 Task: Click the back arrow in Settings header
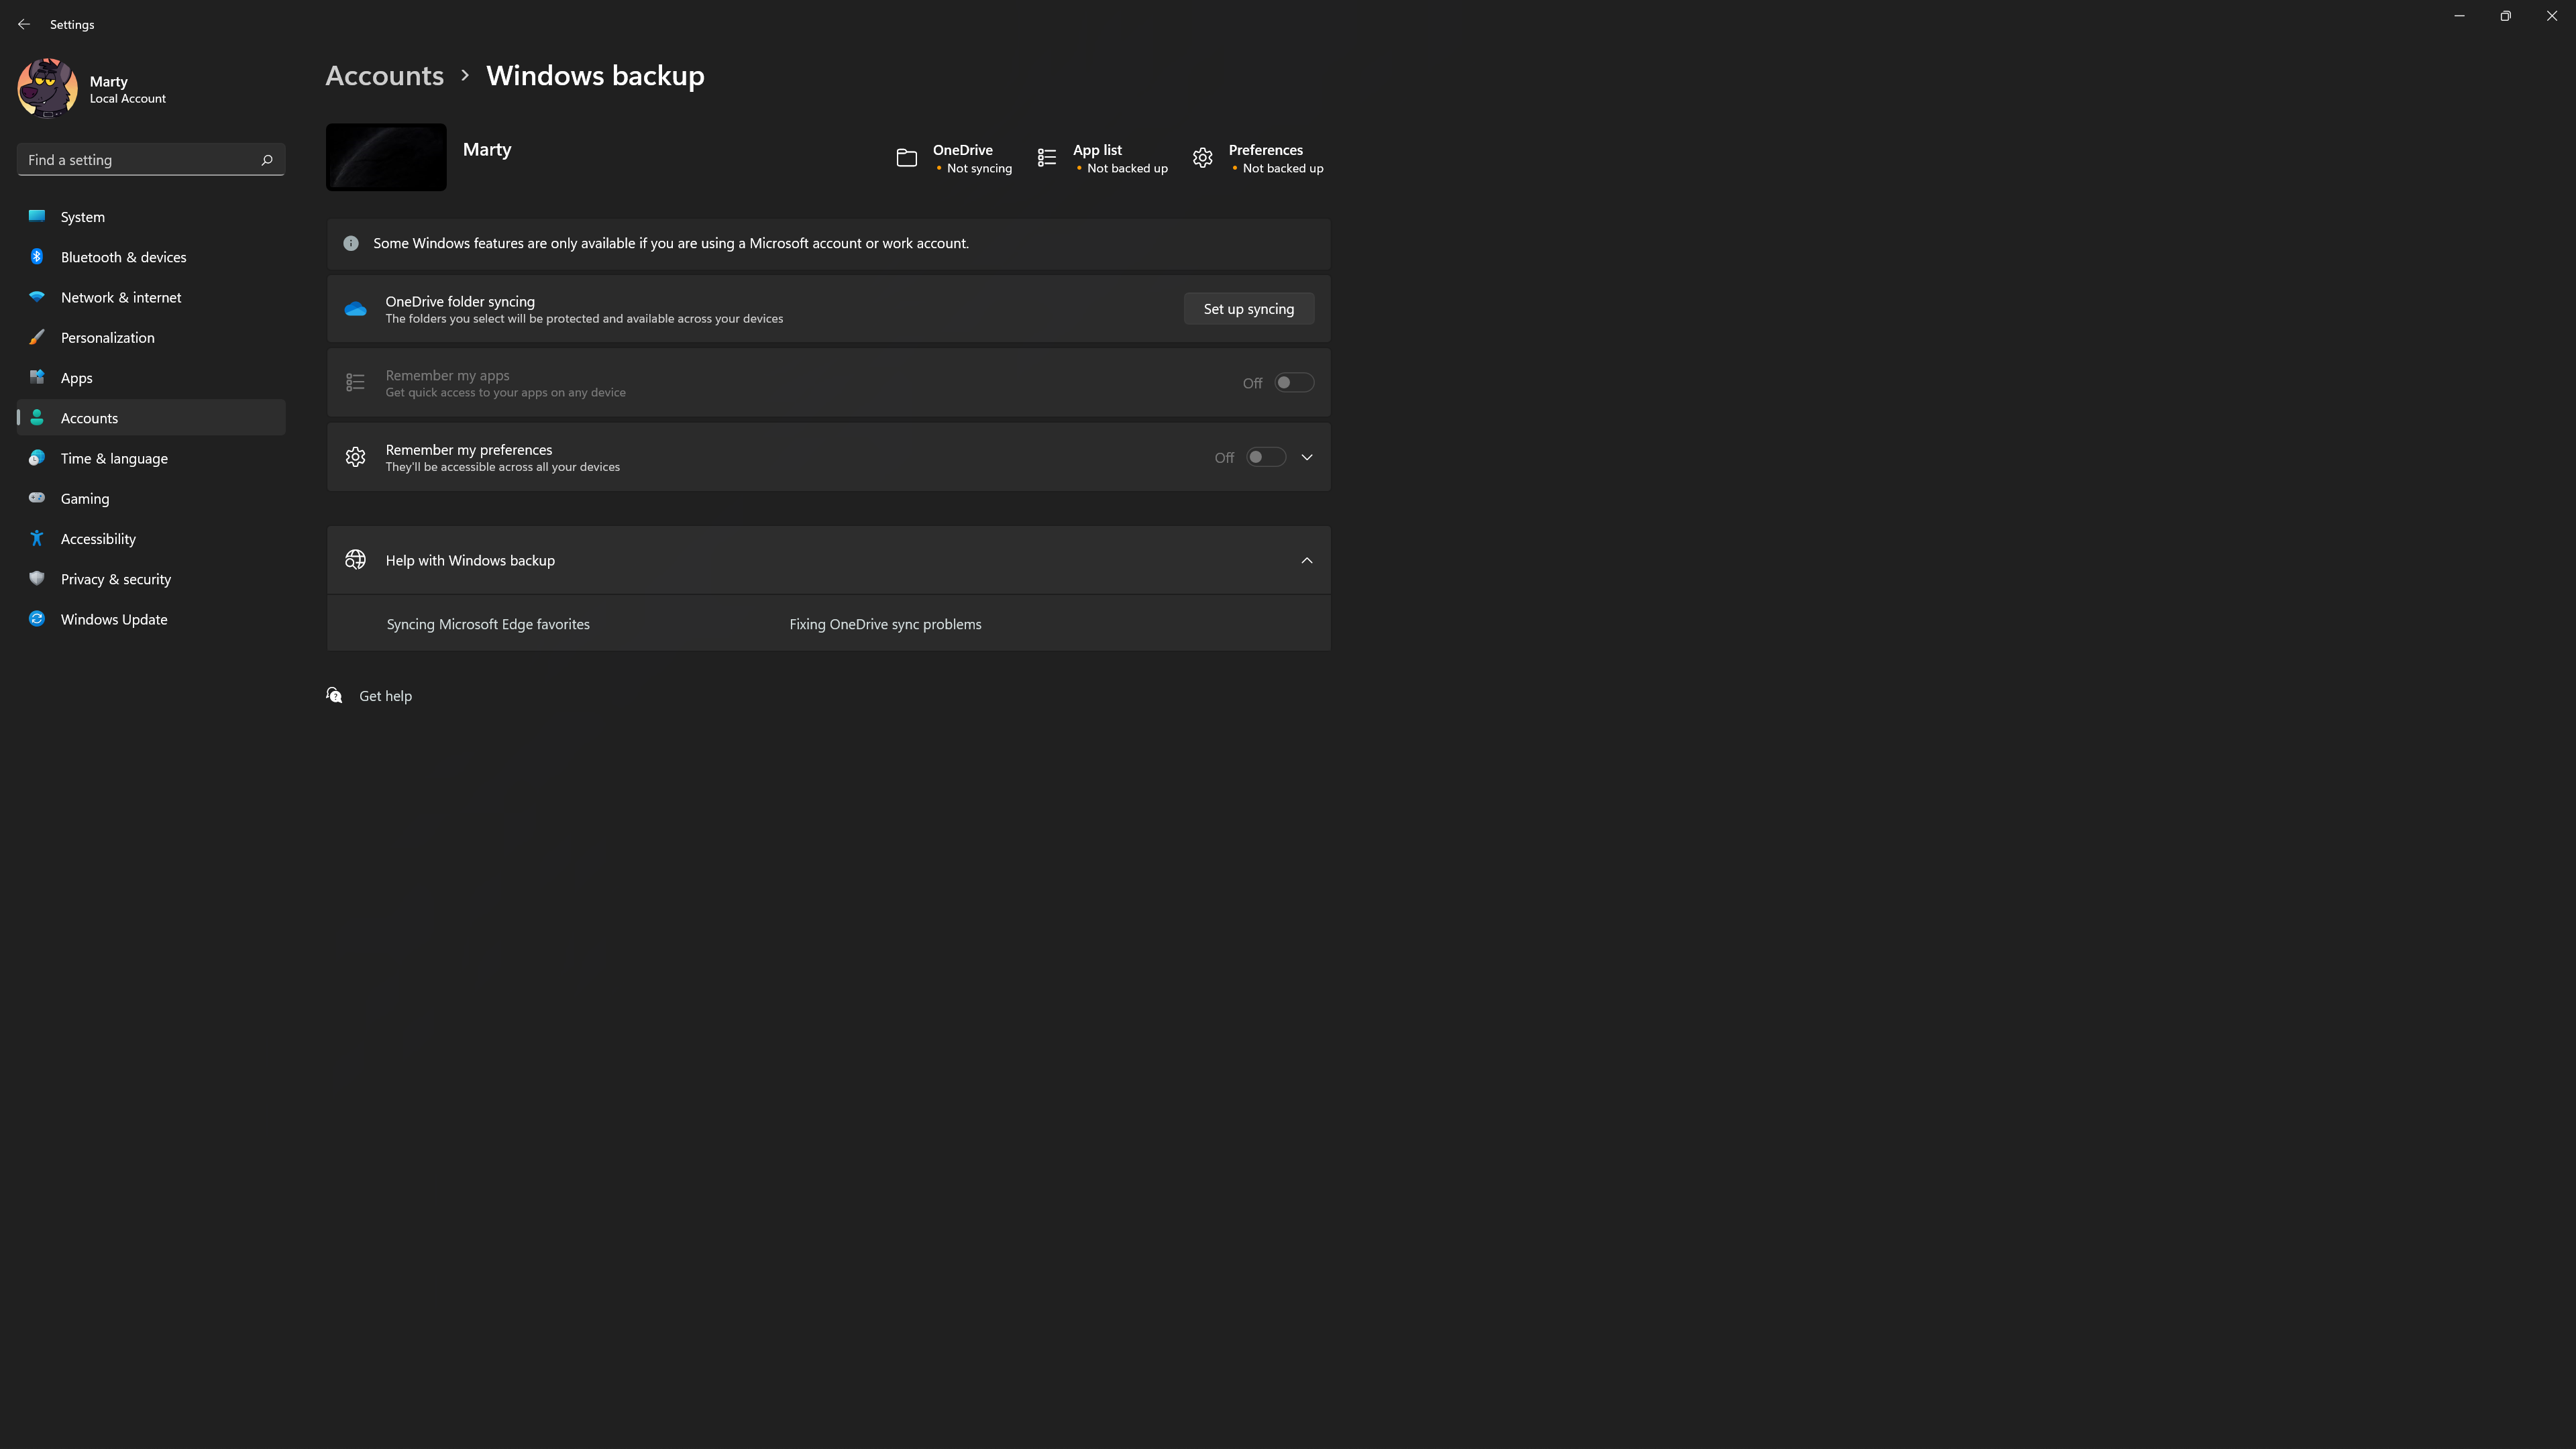pos(24,24)
